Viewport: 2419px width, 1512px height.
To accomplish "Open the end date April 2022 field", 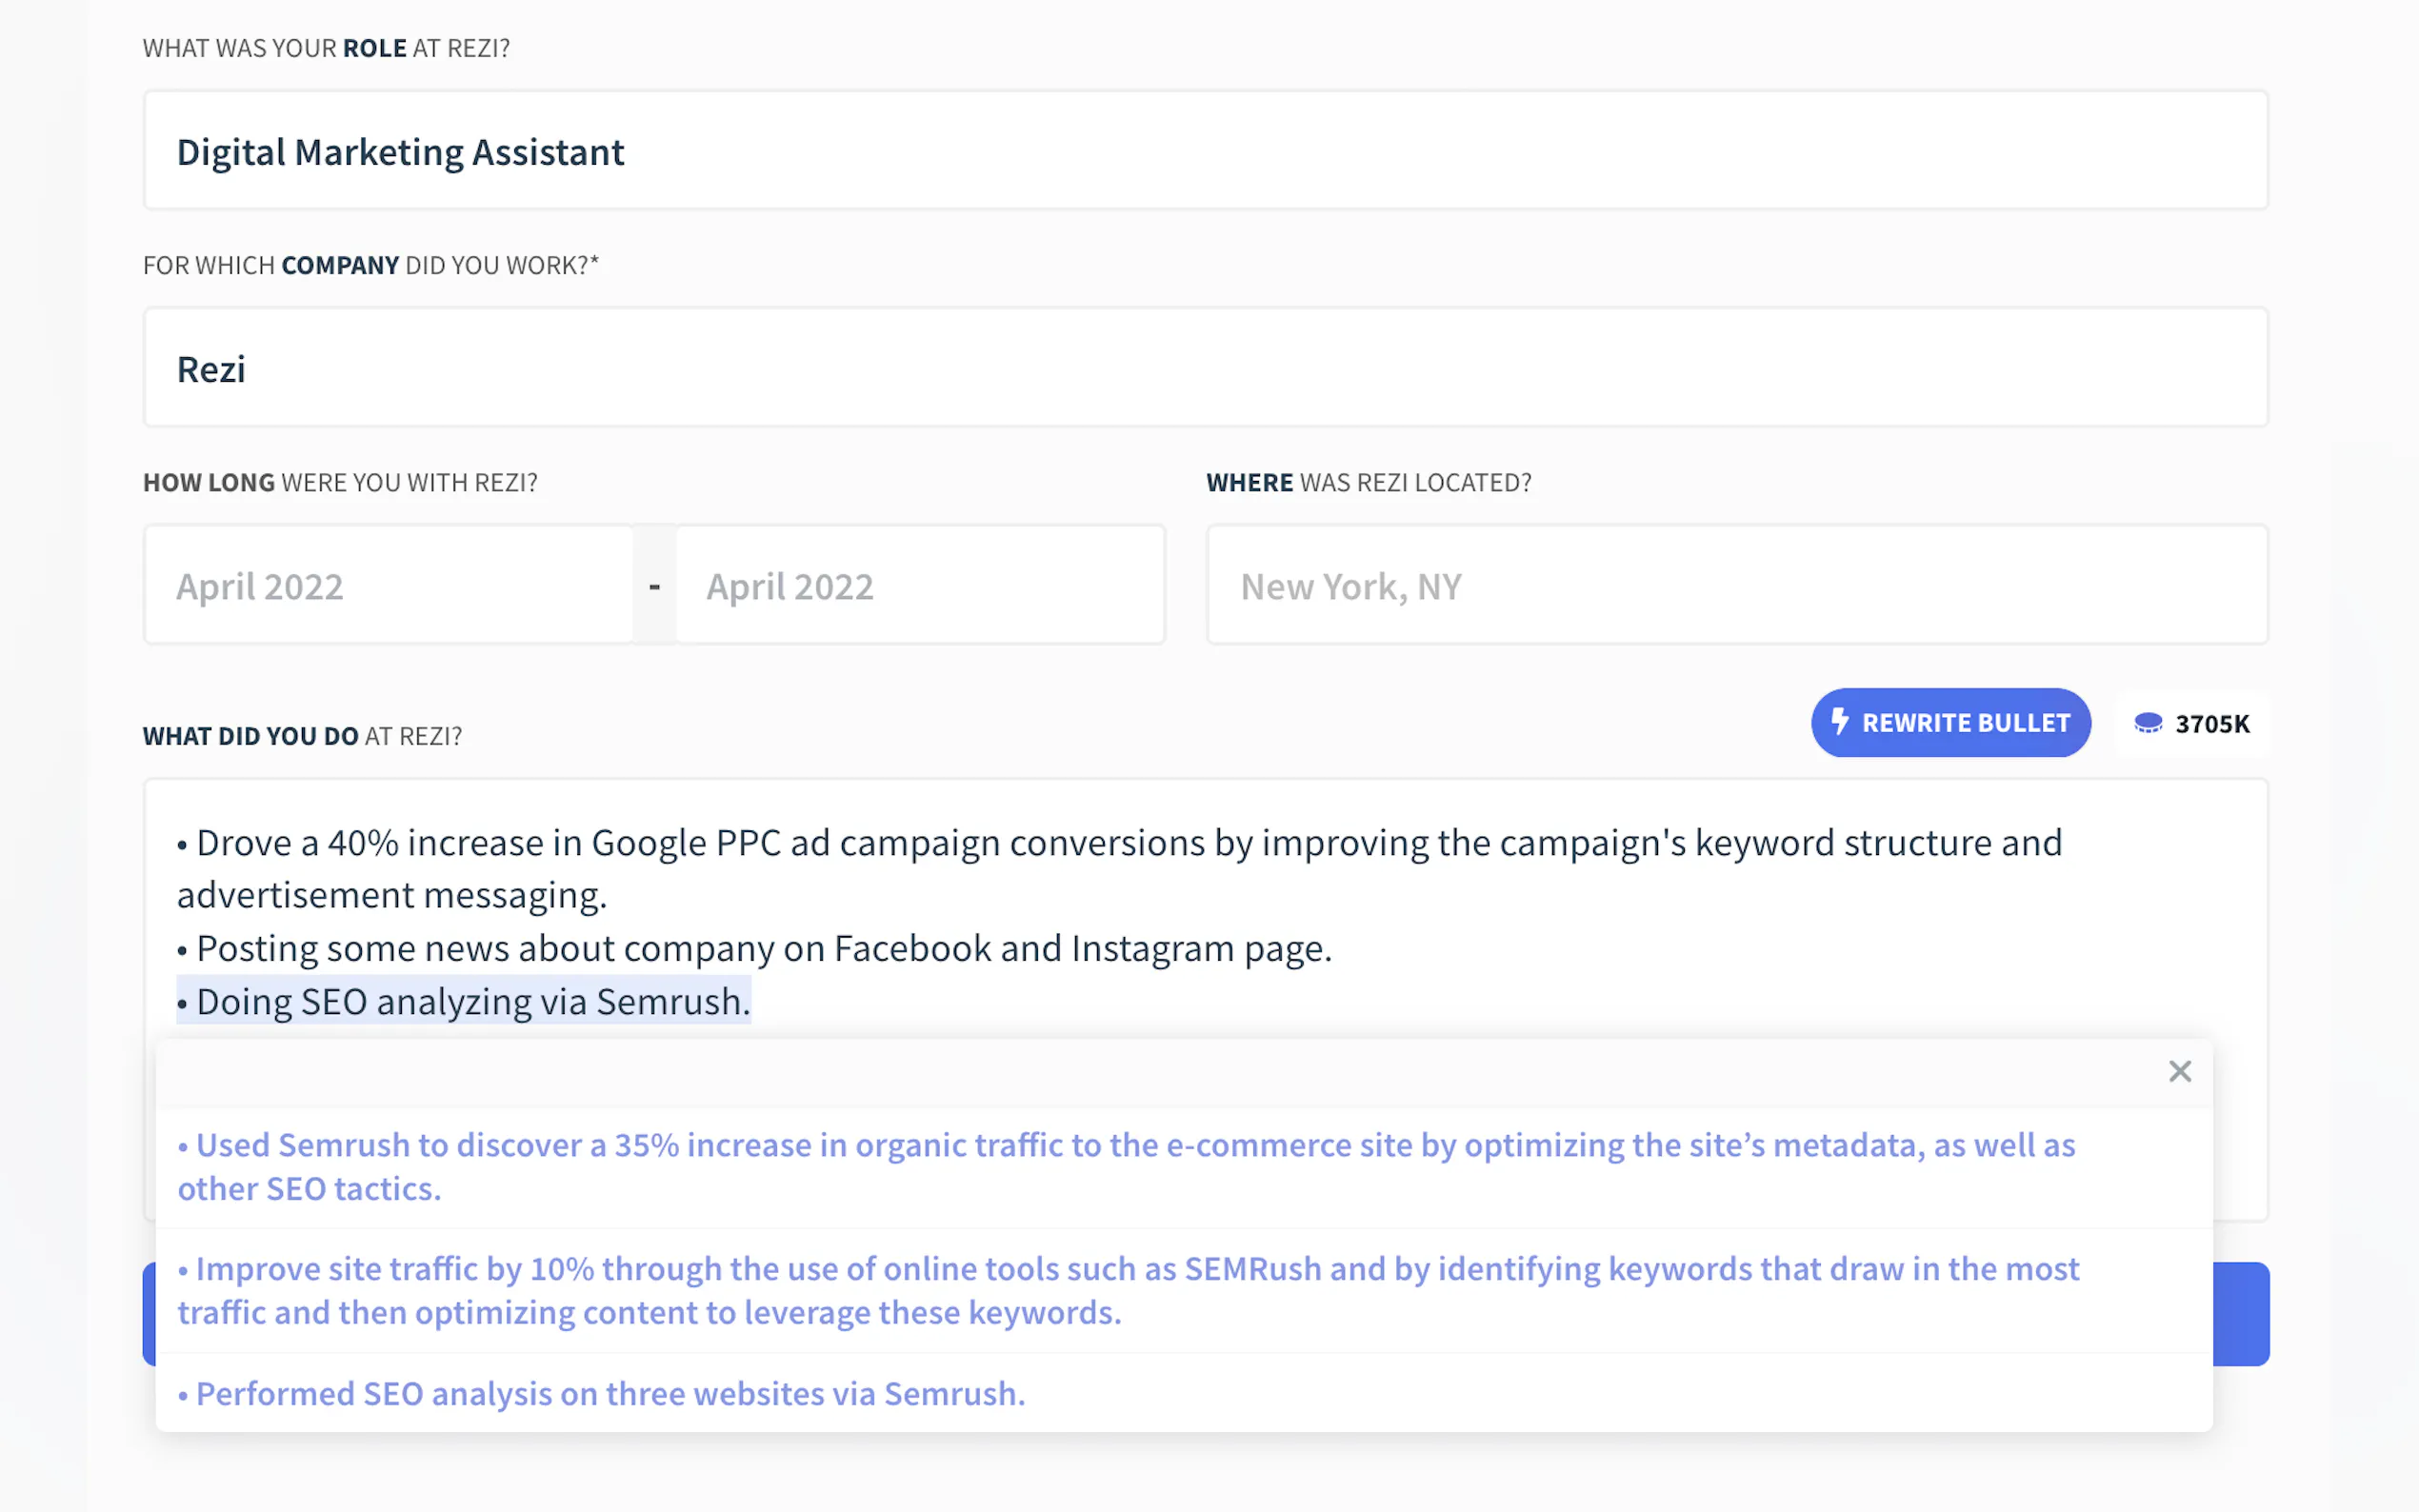I will 919,586.
